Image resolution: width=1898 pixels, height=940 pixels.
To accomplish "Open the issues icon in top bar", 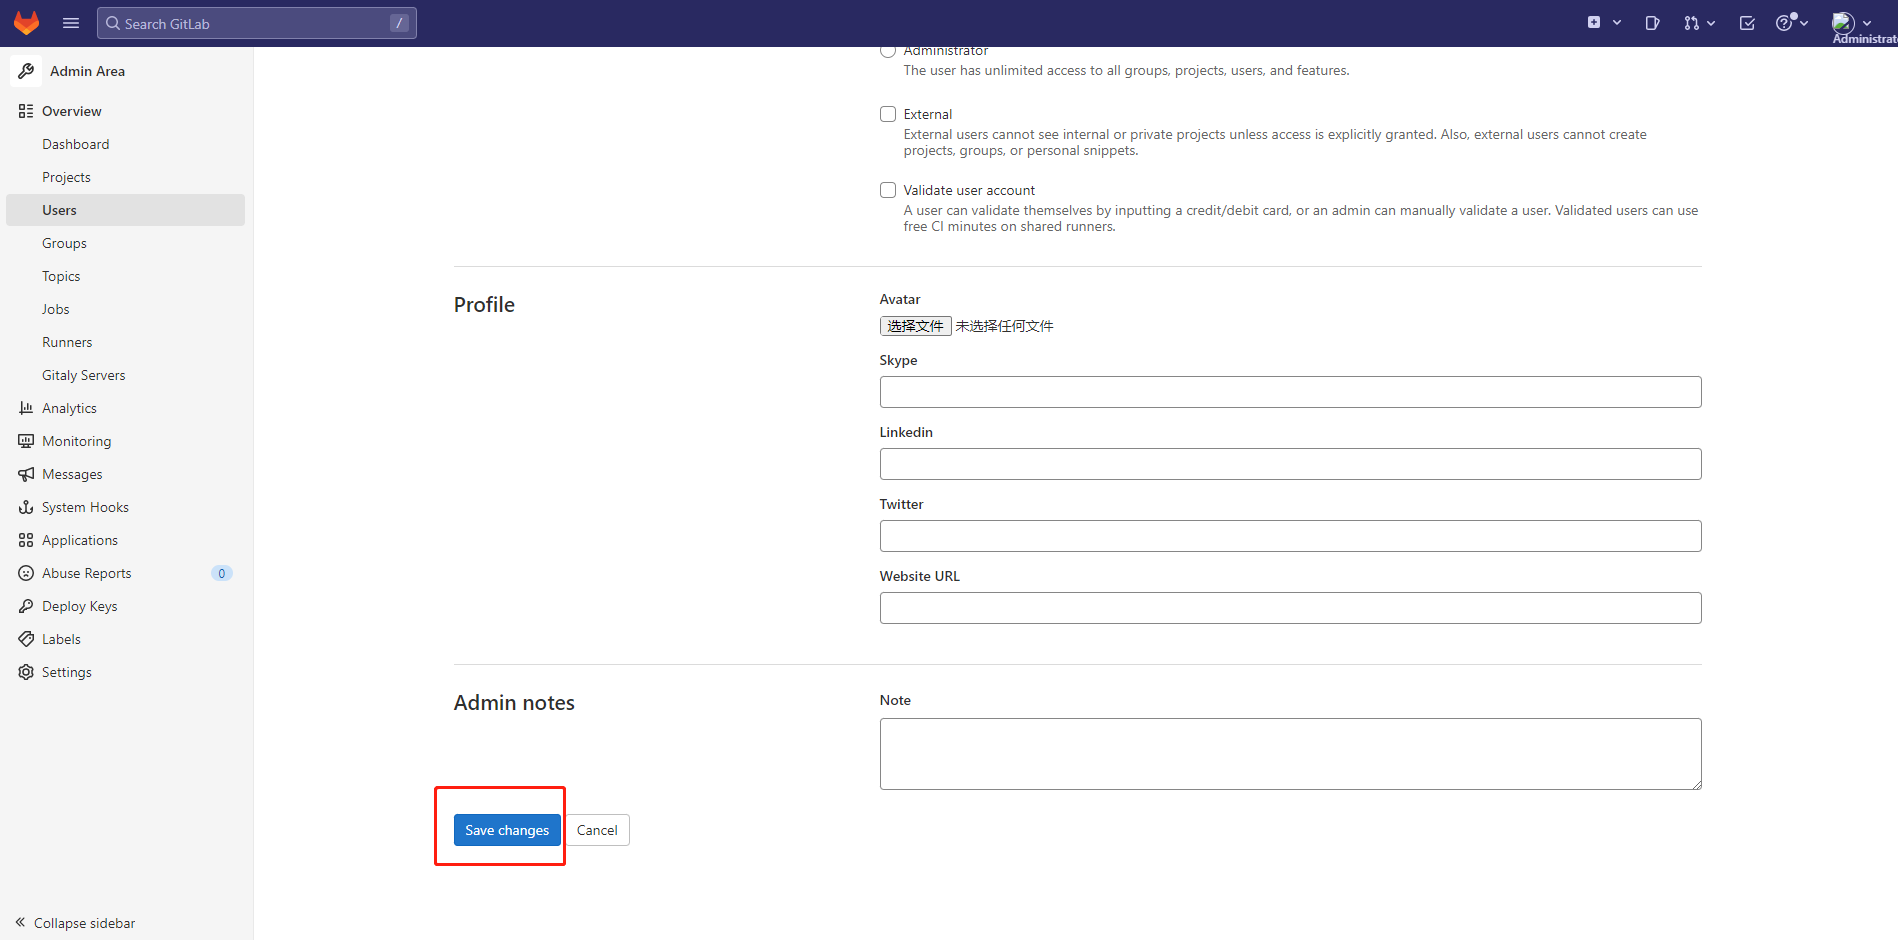I will [1652, 23].
